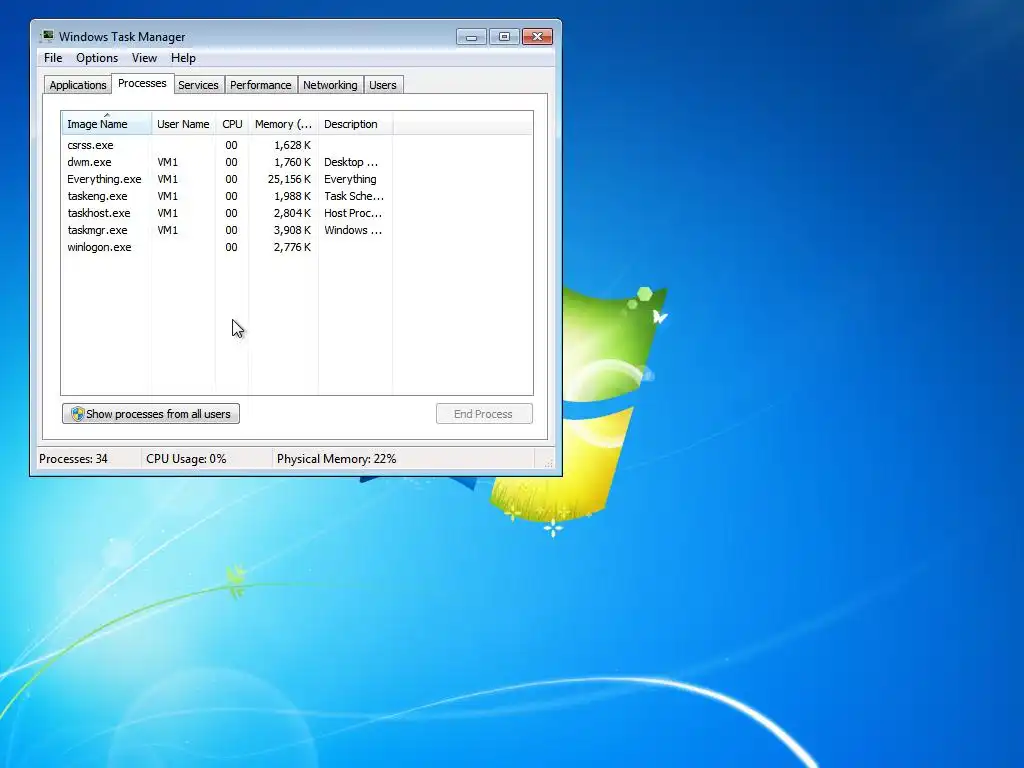1024x768 pixels.
Task: Click 'Physical Memory: 22%' status entry
Action: point(336,458)
